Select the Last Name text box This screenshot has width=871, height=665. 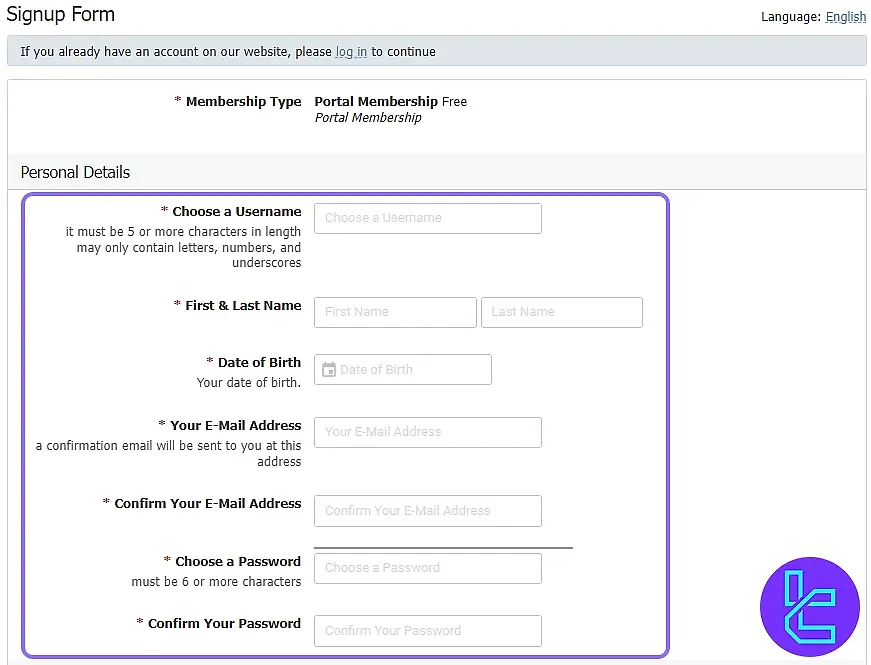click(x=561, y=312)
